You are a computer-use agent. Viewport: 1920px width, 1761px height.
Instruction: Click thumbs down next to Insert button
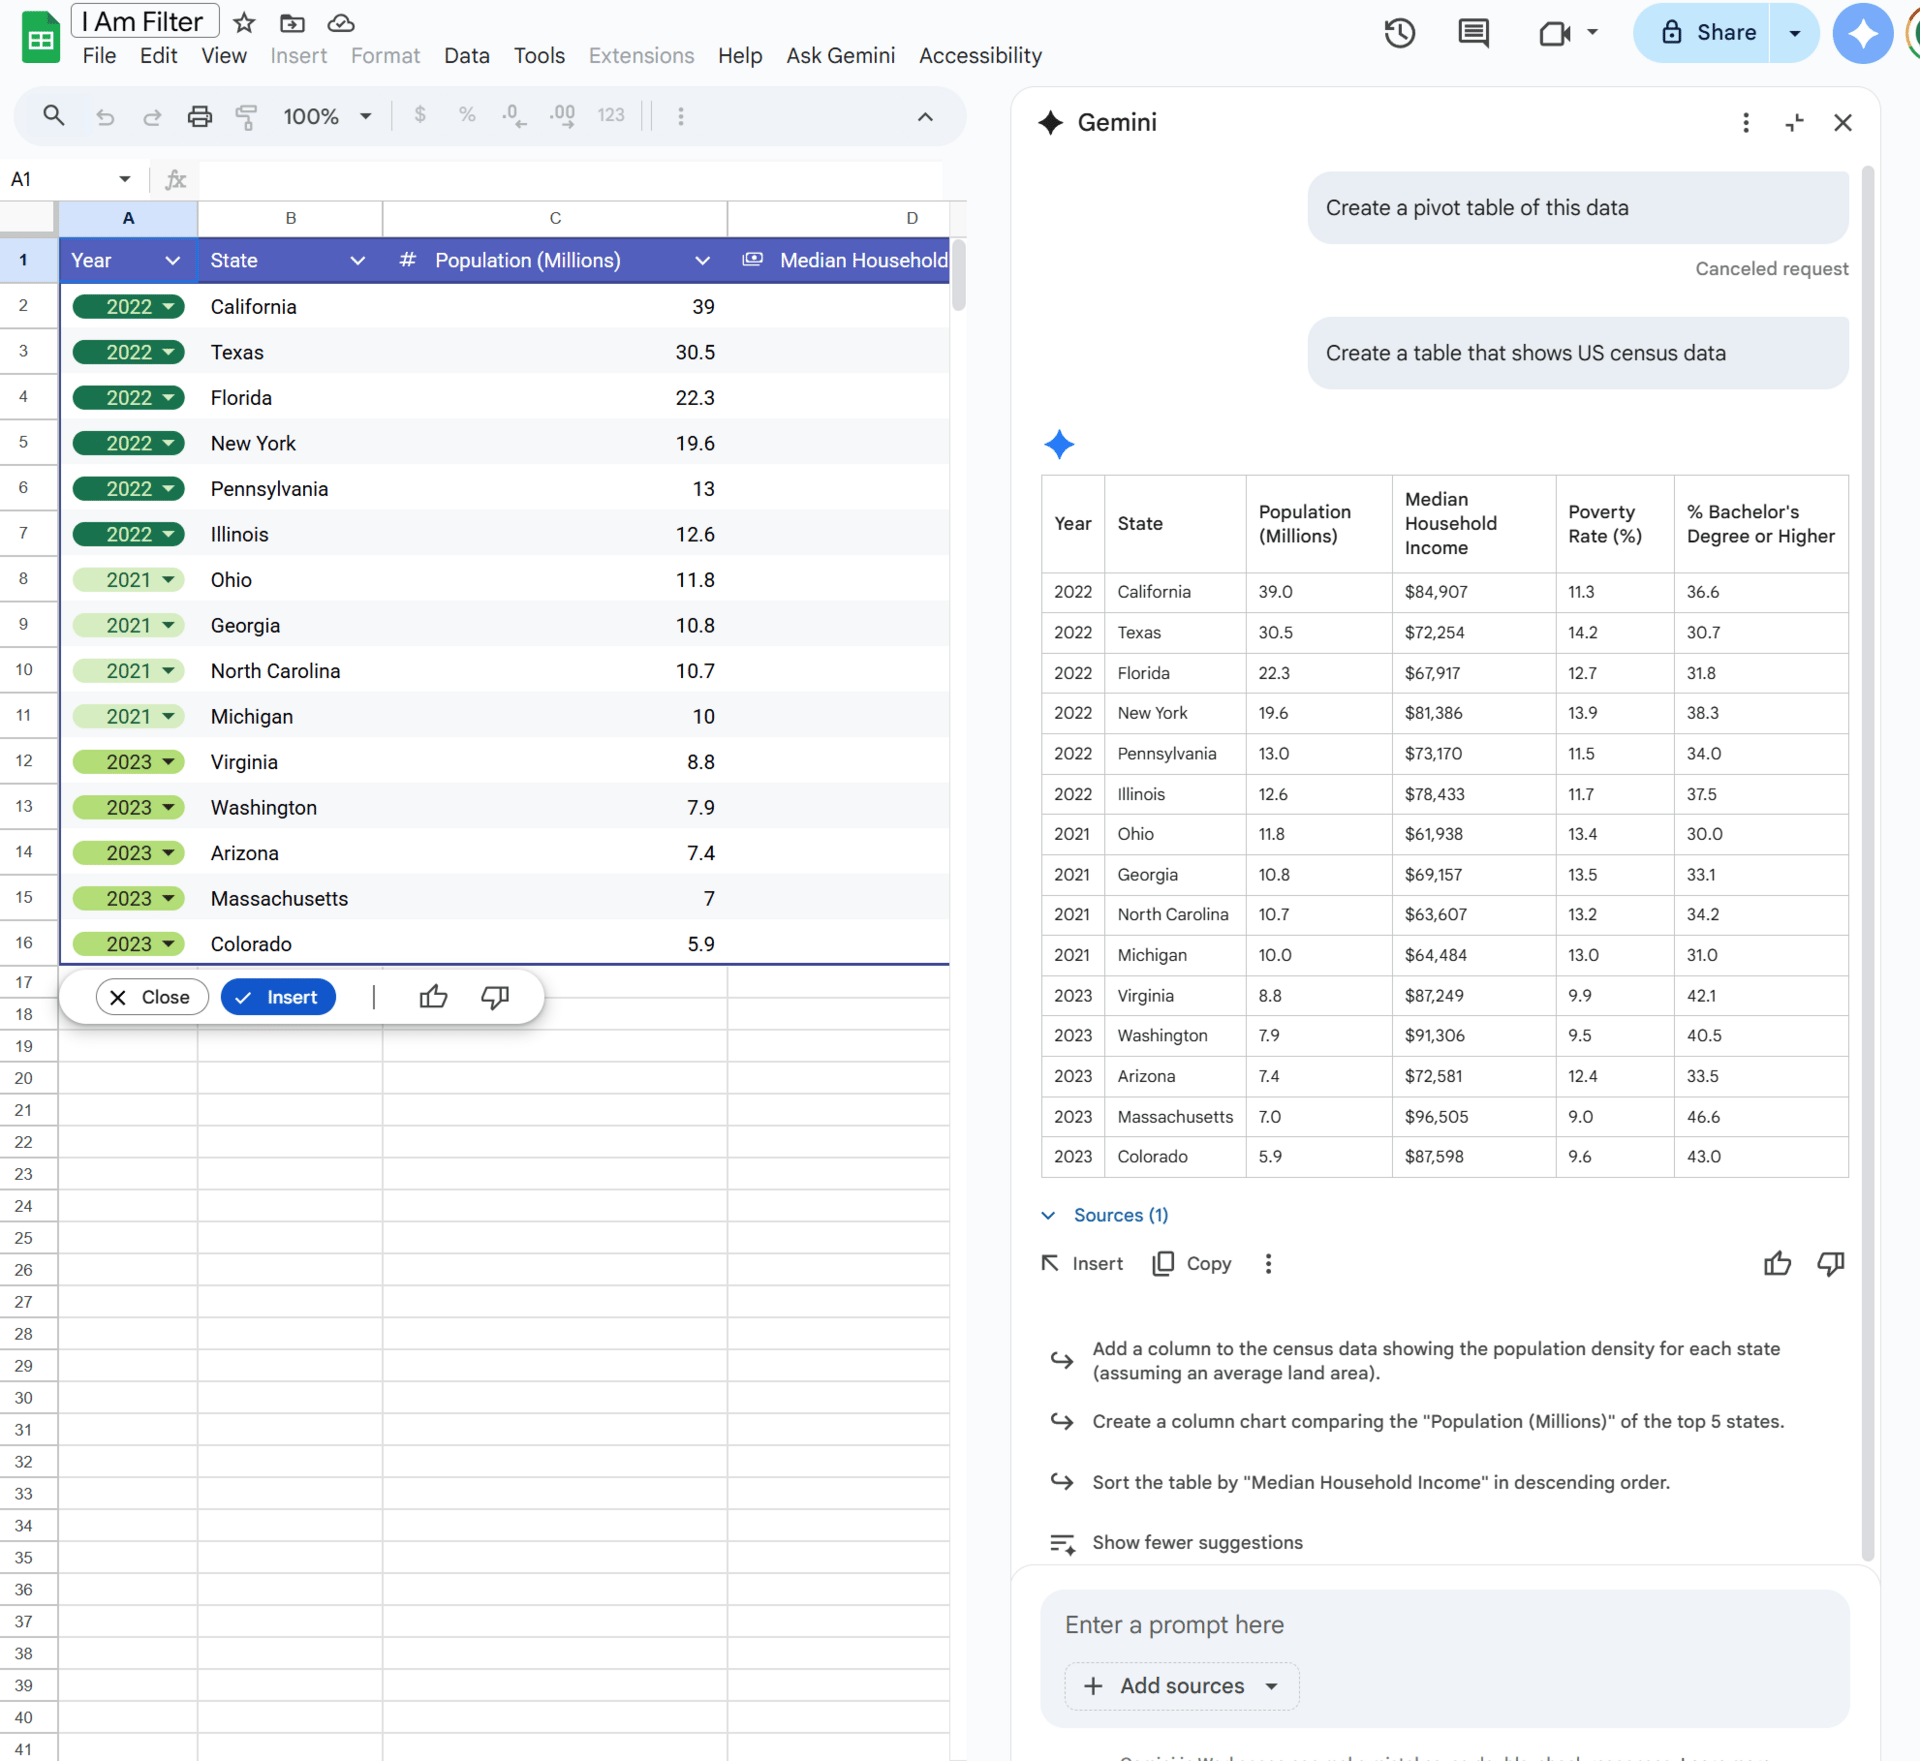point(495,997)
